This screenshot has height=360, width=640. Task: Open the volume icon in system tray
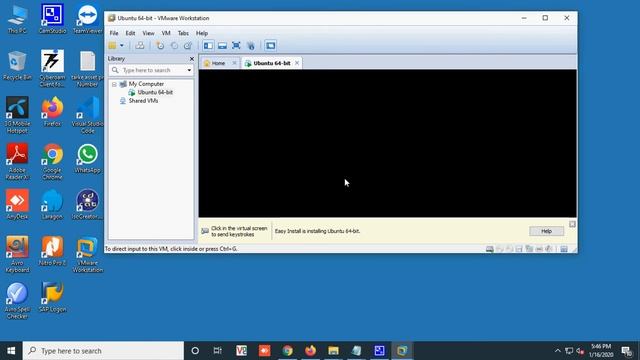[x=580, y=351]
